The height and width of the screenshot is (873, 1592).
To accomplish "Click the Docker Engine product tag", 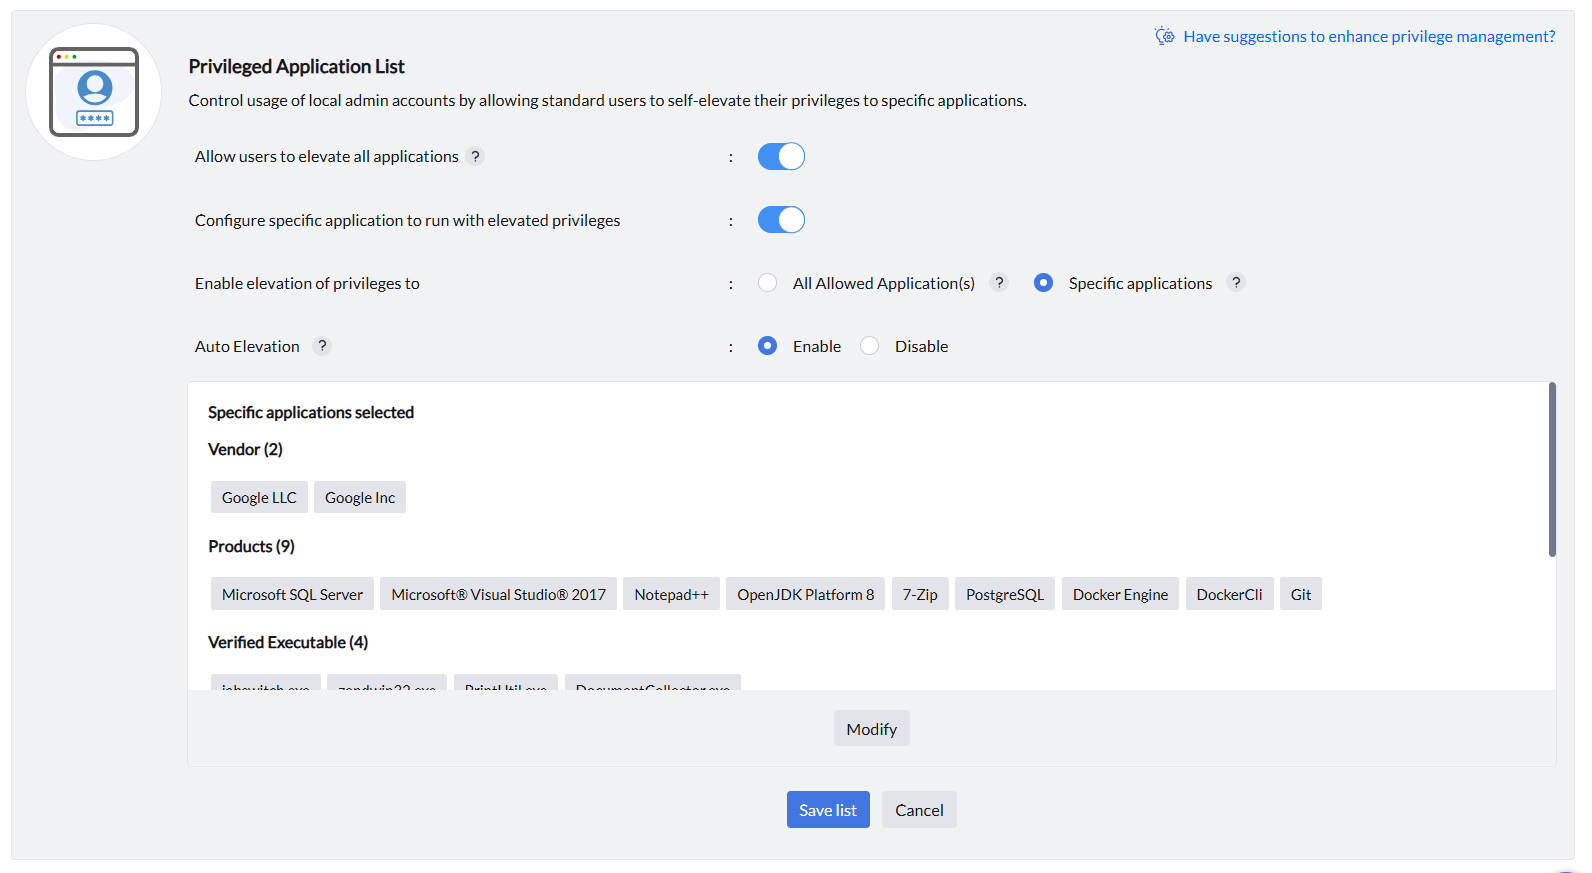I will (x=1120, y=594).
